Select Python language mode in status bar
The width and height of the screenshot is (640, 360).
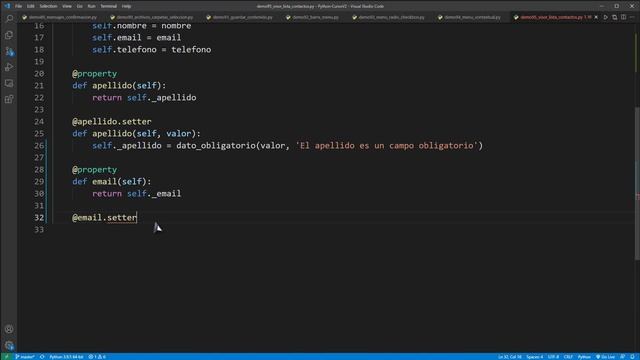coord(584,357)
